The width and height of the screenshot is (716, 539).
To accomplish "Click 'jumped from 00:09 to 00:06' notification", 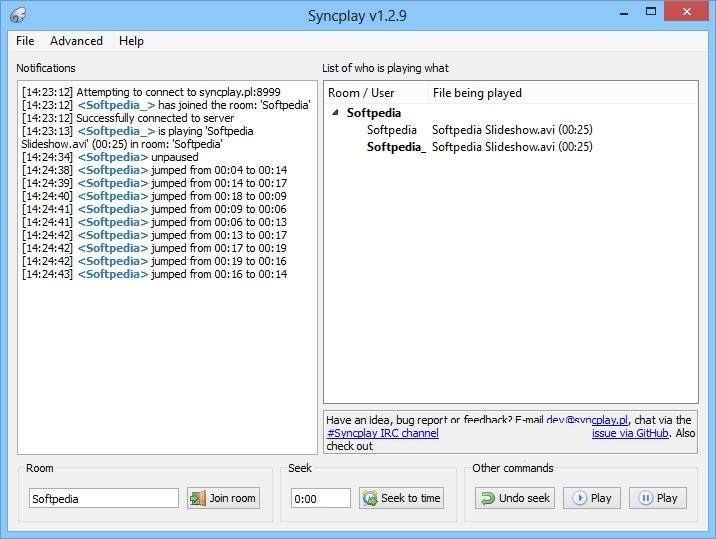I will (154, 209).
